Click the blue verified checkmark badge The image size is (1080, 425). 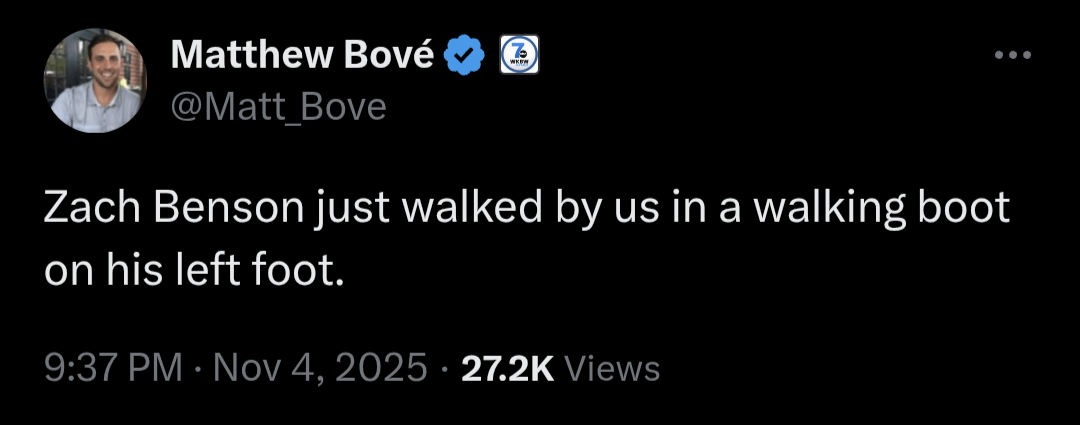(x=465, y=56)
